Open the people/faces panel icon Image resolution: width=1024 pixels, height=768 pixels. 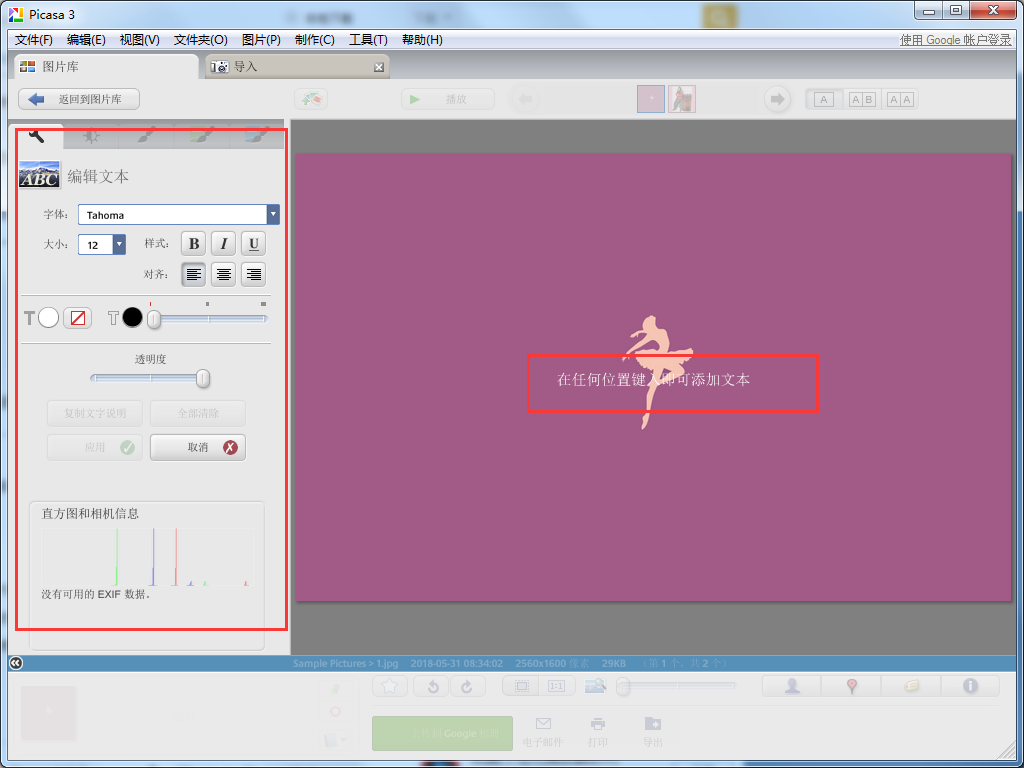[792, 686]
